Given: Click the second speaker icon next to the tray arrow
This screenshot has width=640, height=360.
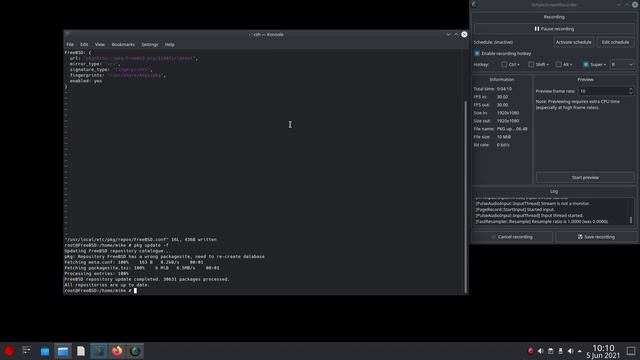Looking at the screenshot, I should pos(570,351).
